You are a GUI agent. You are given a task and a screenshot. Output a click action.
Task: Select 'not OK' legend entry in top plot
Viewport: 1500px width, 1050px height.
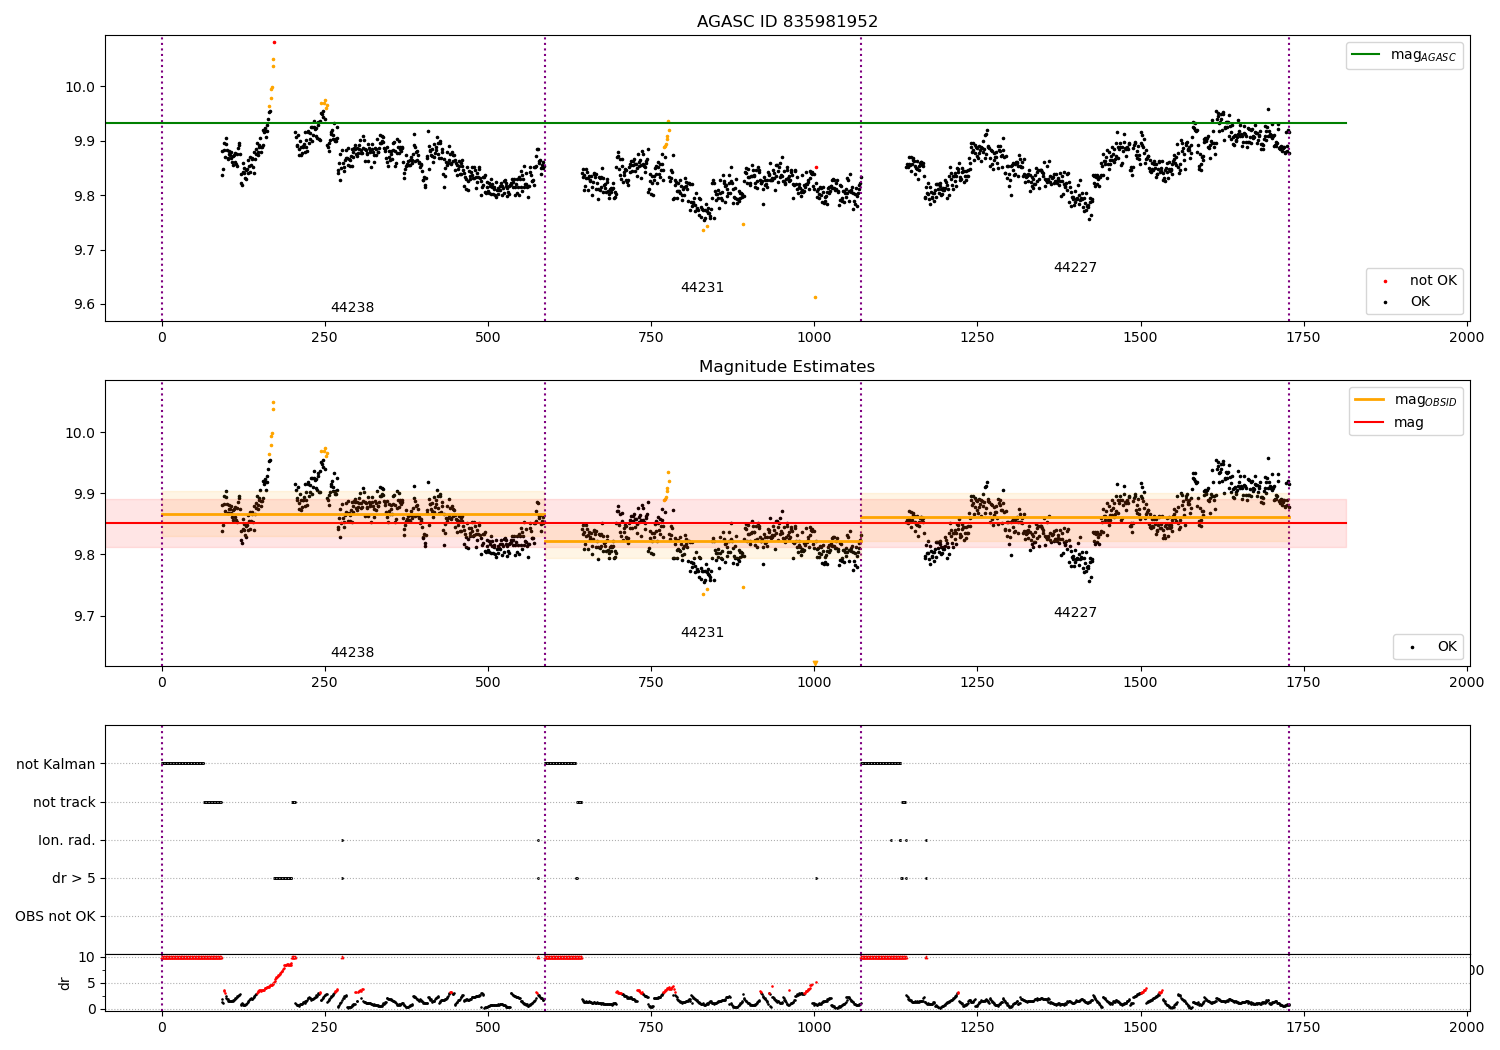click(1433, 281)
